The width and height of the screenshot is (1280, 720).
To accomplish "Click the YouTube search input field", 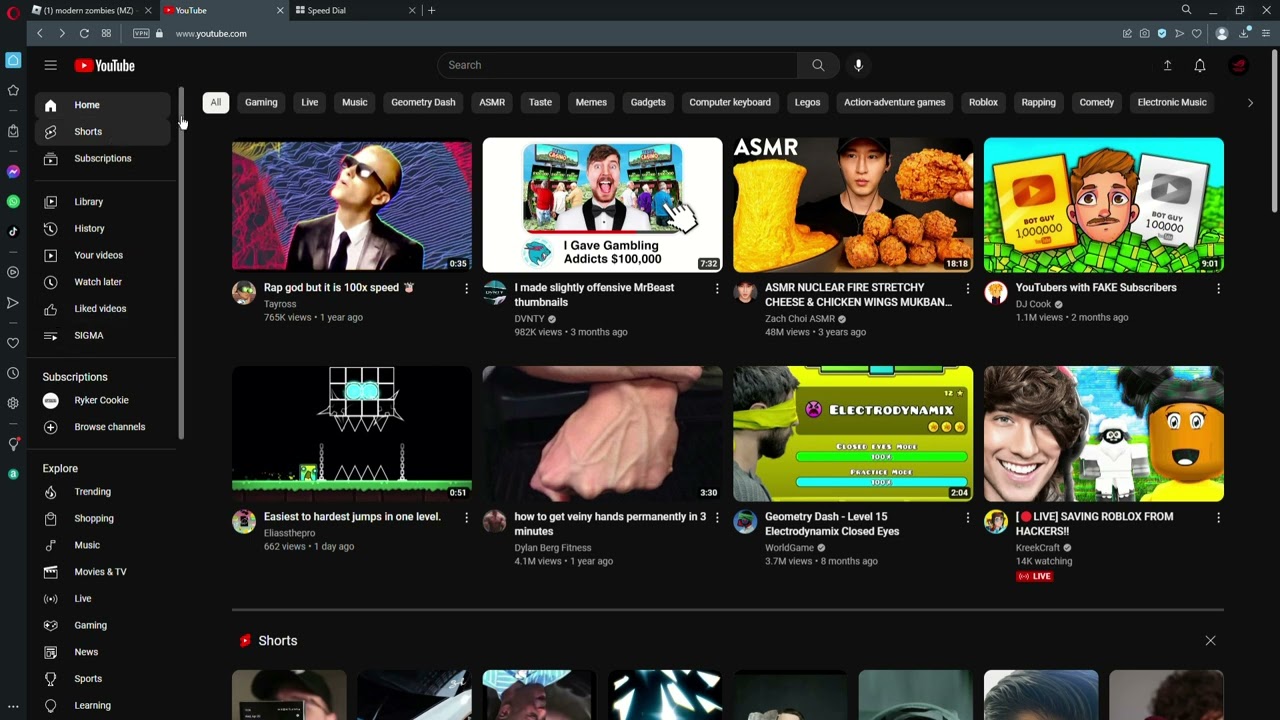I will coord(617,65).
